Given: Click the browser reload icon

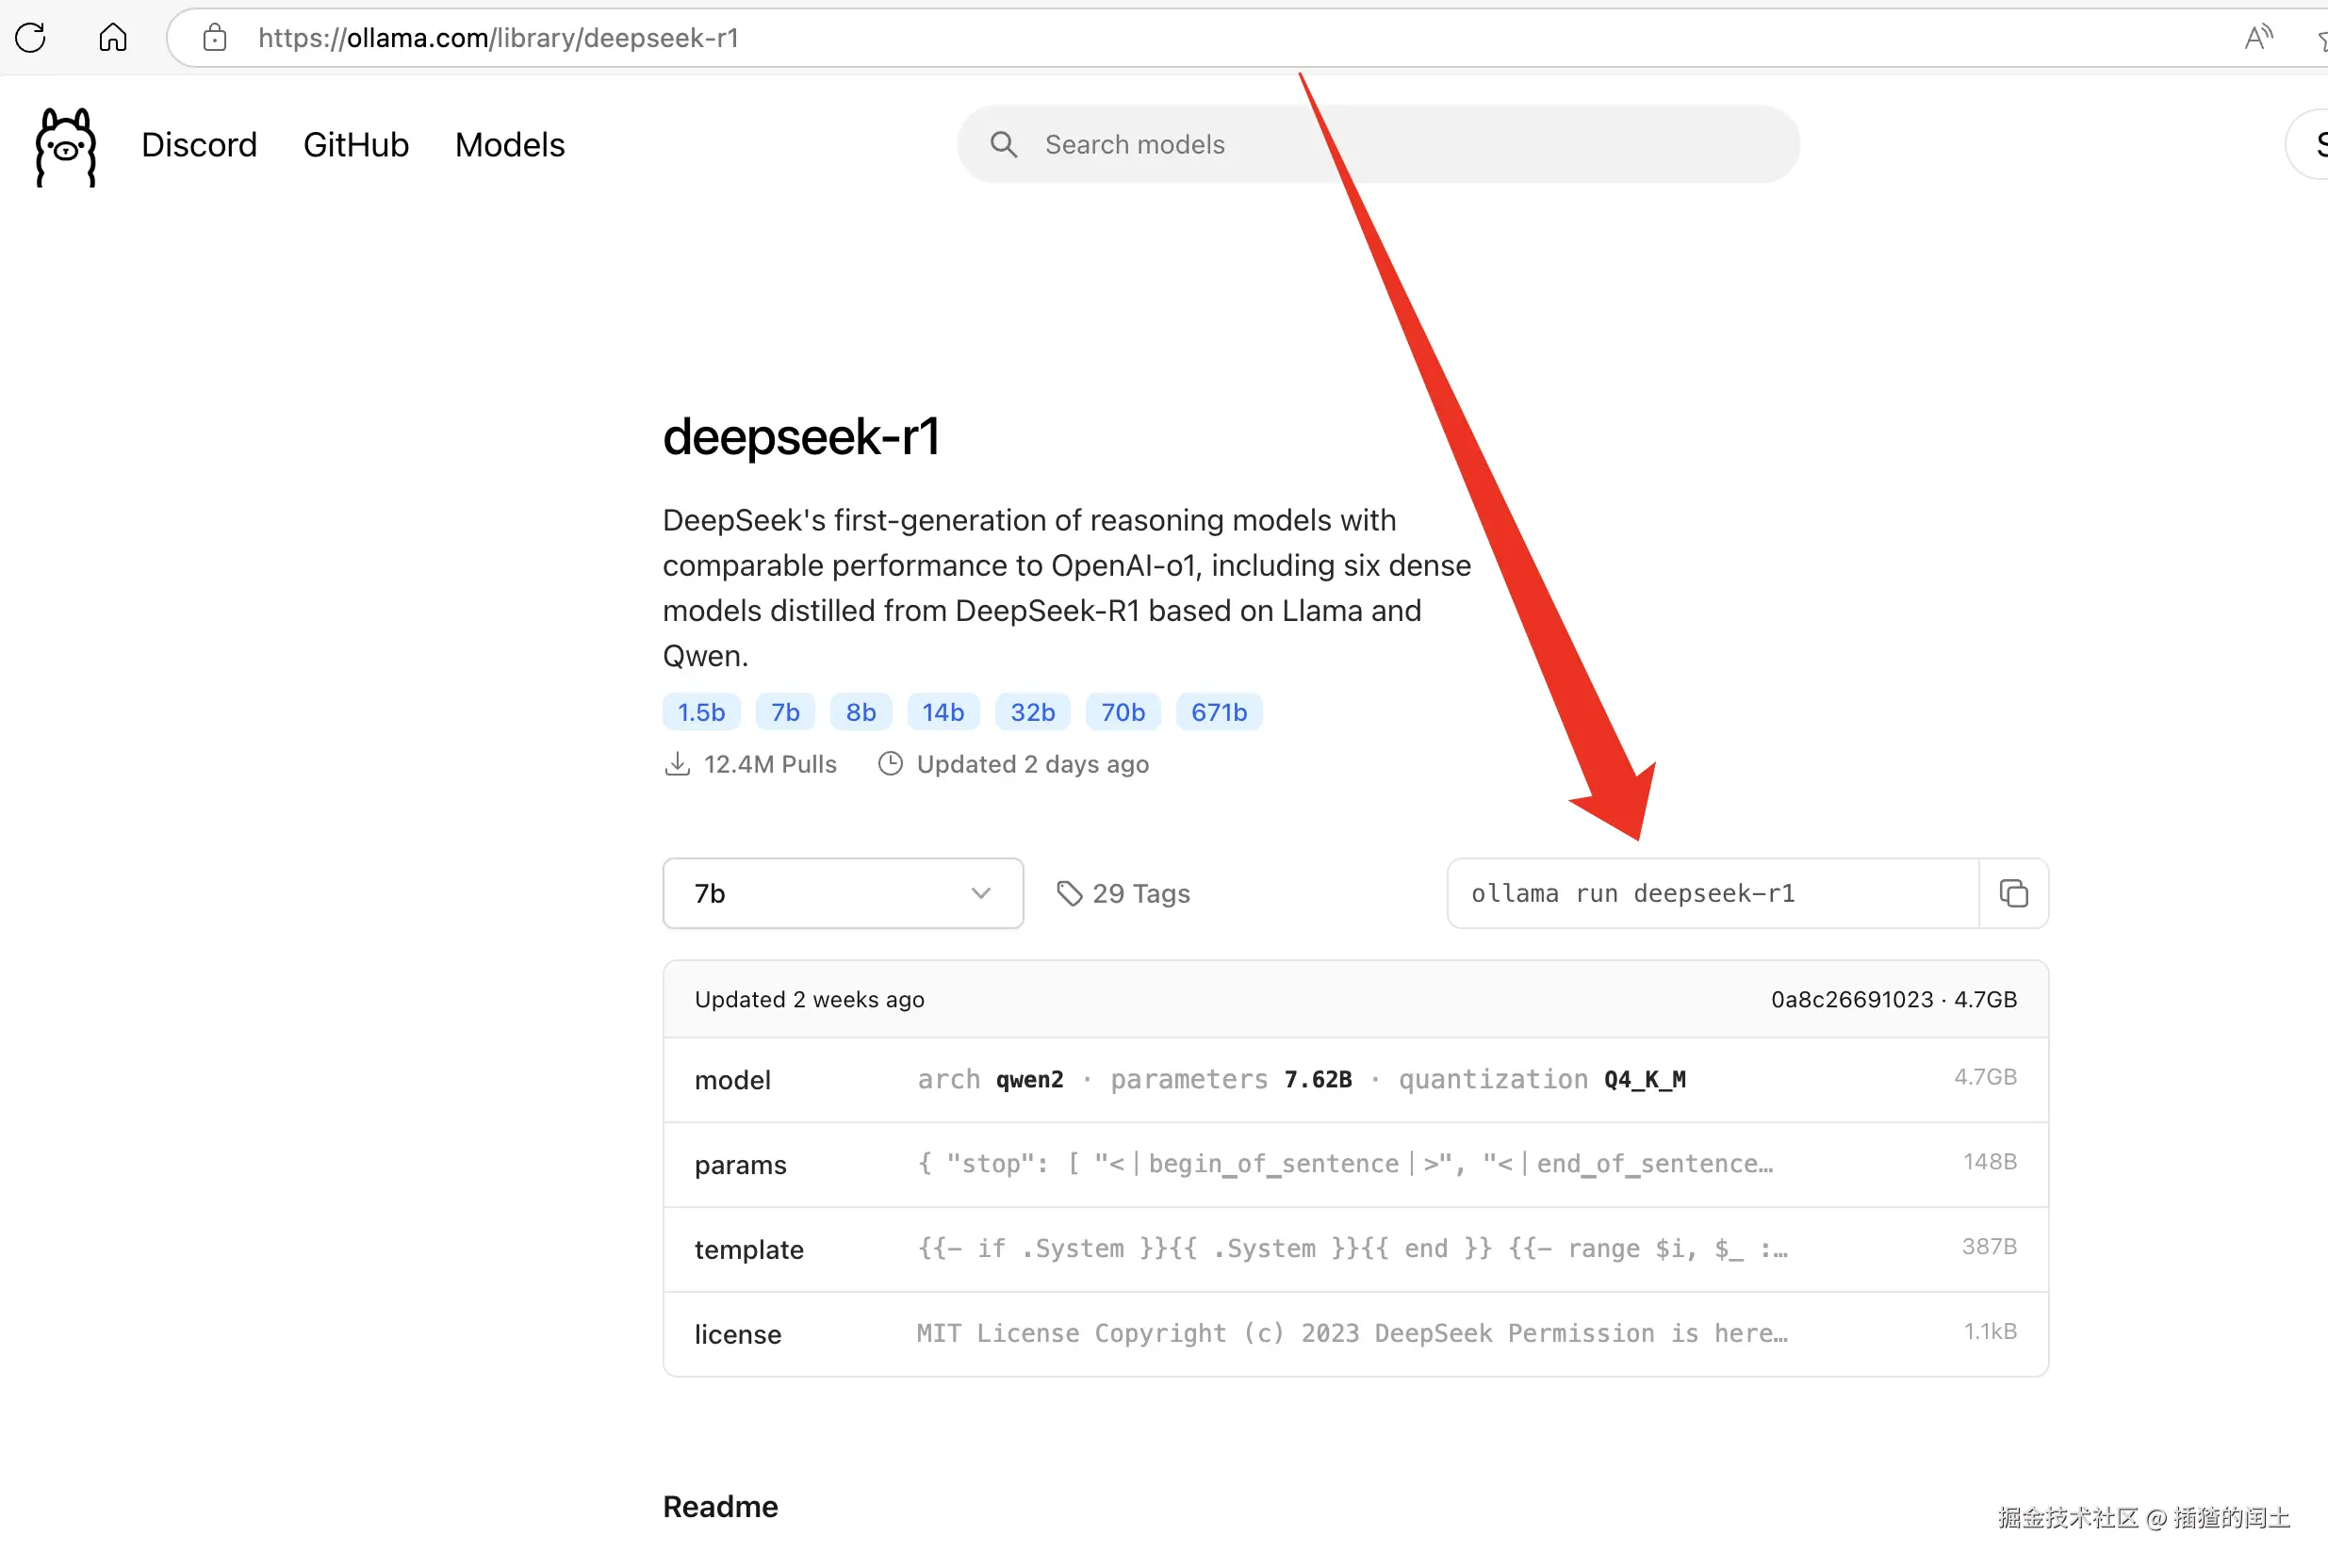Looking at the screenshot, I should 31,38.
